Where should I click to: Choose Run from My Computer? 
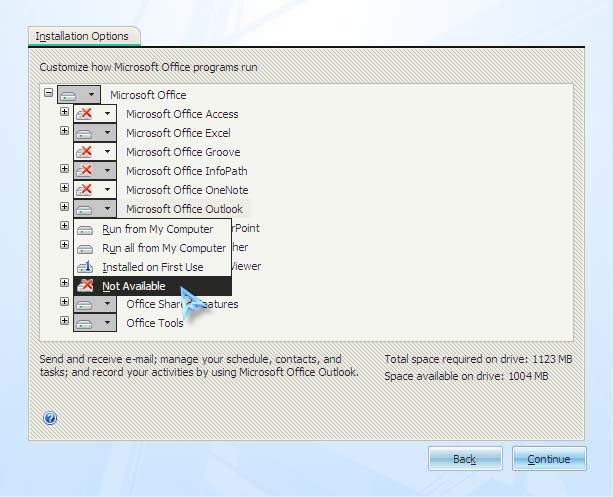tap(152, 229)
